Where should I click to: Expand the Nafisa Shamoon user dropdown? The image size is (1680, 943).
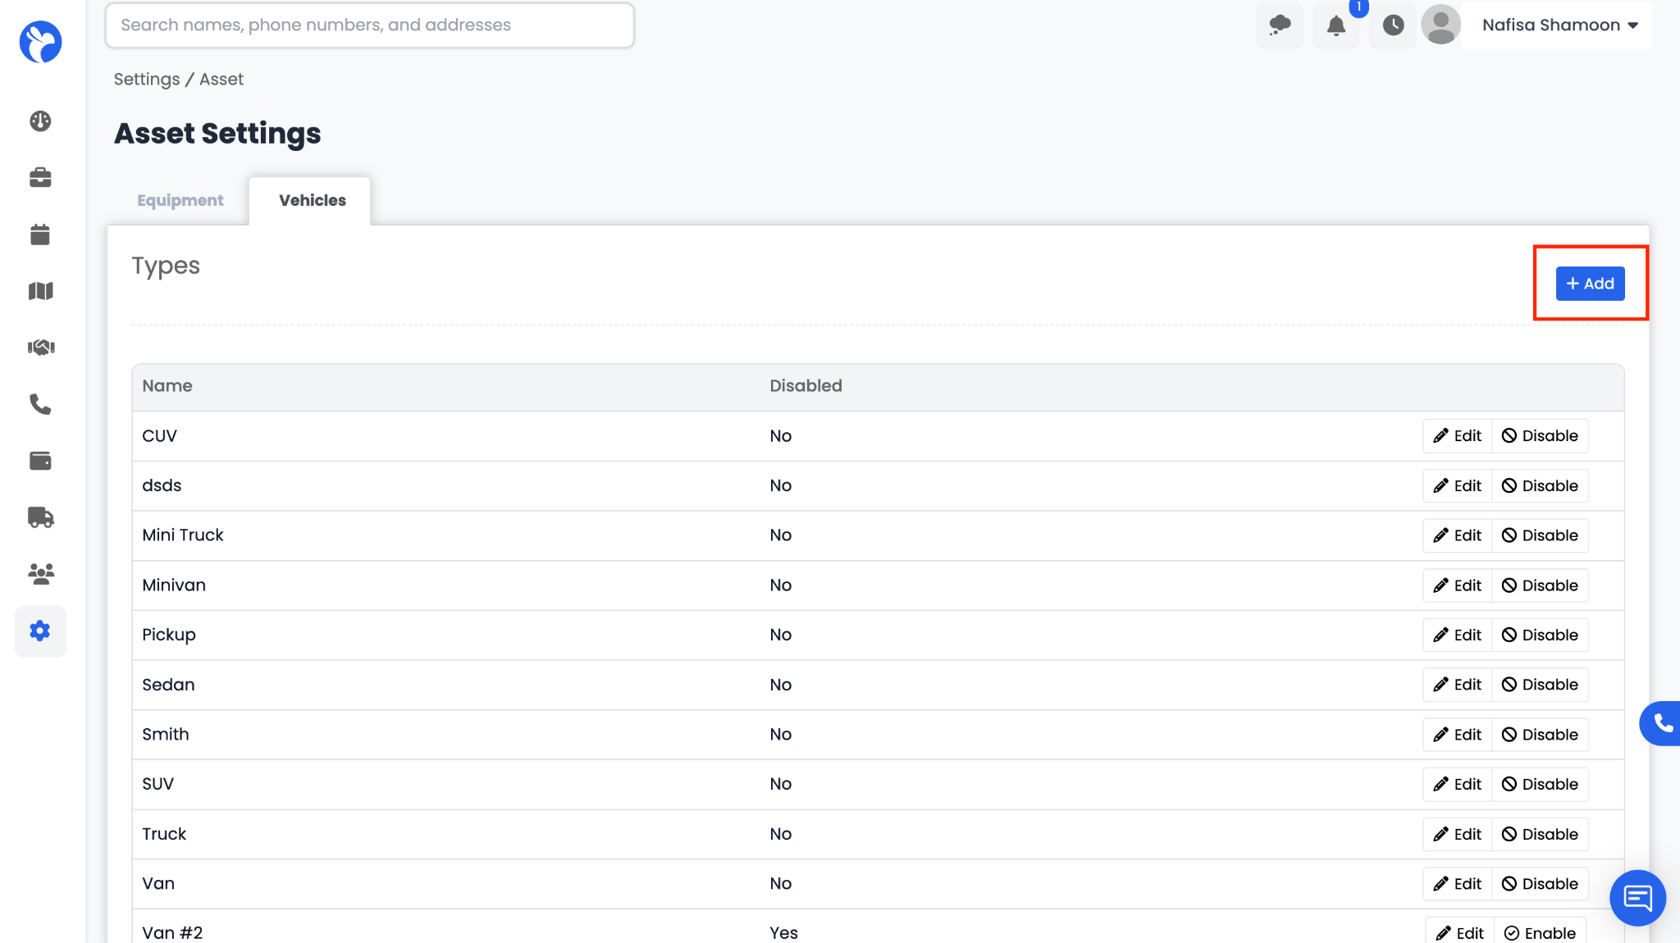[x=1559, y=25]
